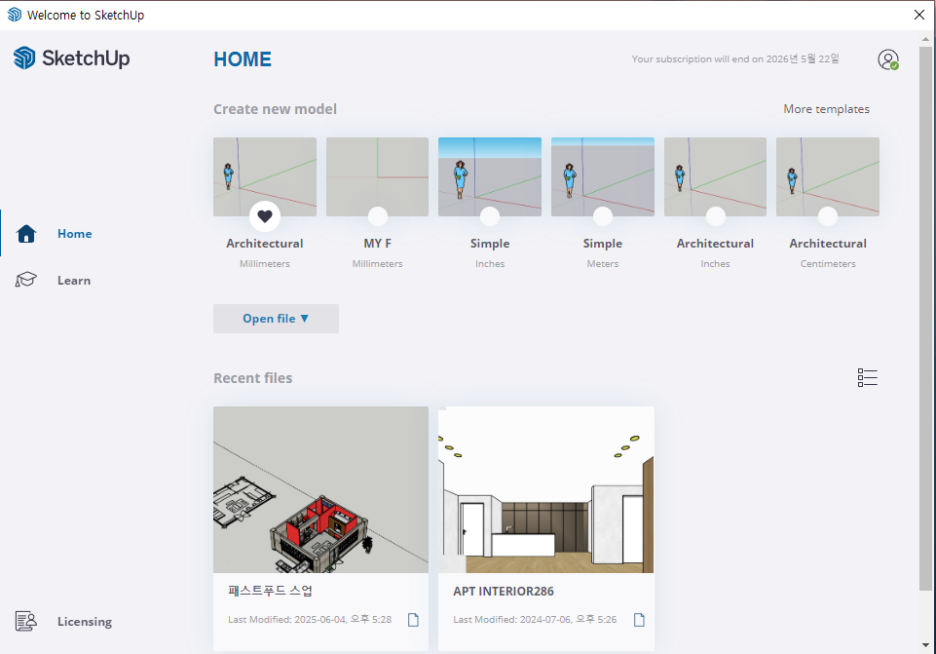Close the Welcome to SketchUp window
This screenshot has height=654, width=936.
(919, 15)
